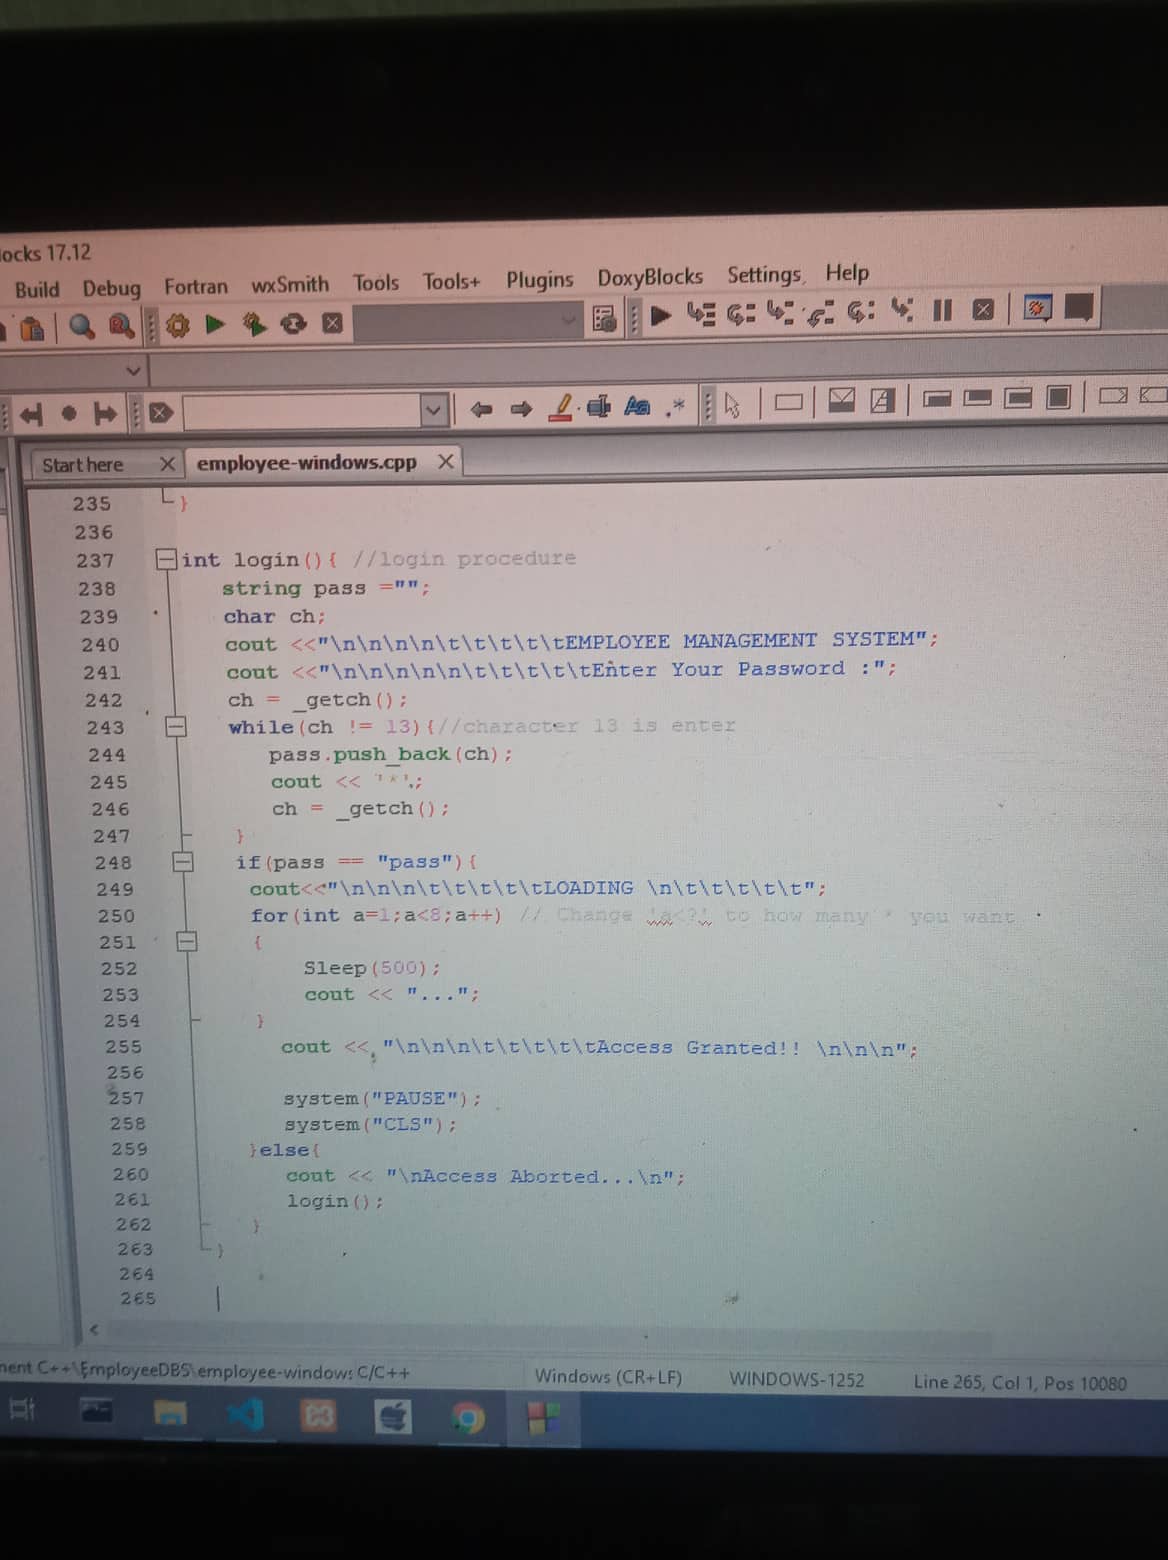Click the next search arrow
The image size is (1168, 1560).
[x=522, y=408]
